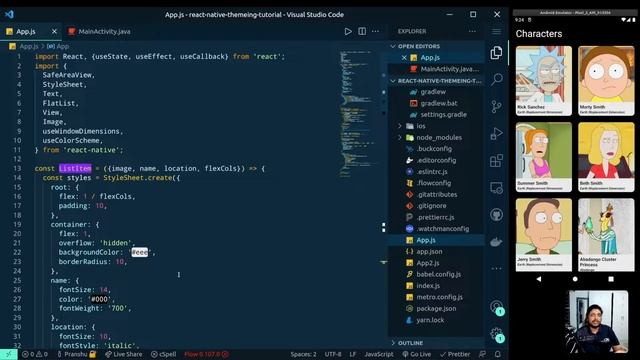Tap Beth Smith card in emulator
Screen dimensions: 640x360
[606, 157]
